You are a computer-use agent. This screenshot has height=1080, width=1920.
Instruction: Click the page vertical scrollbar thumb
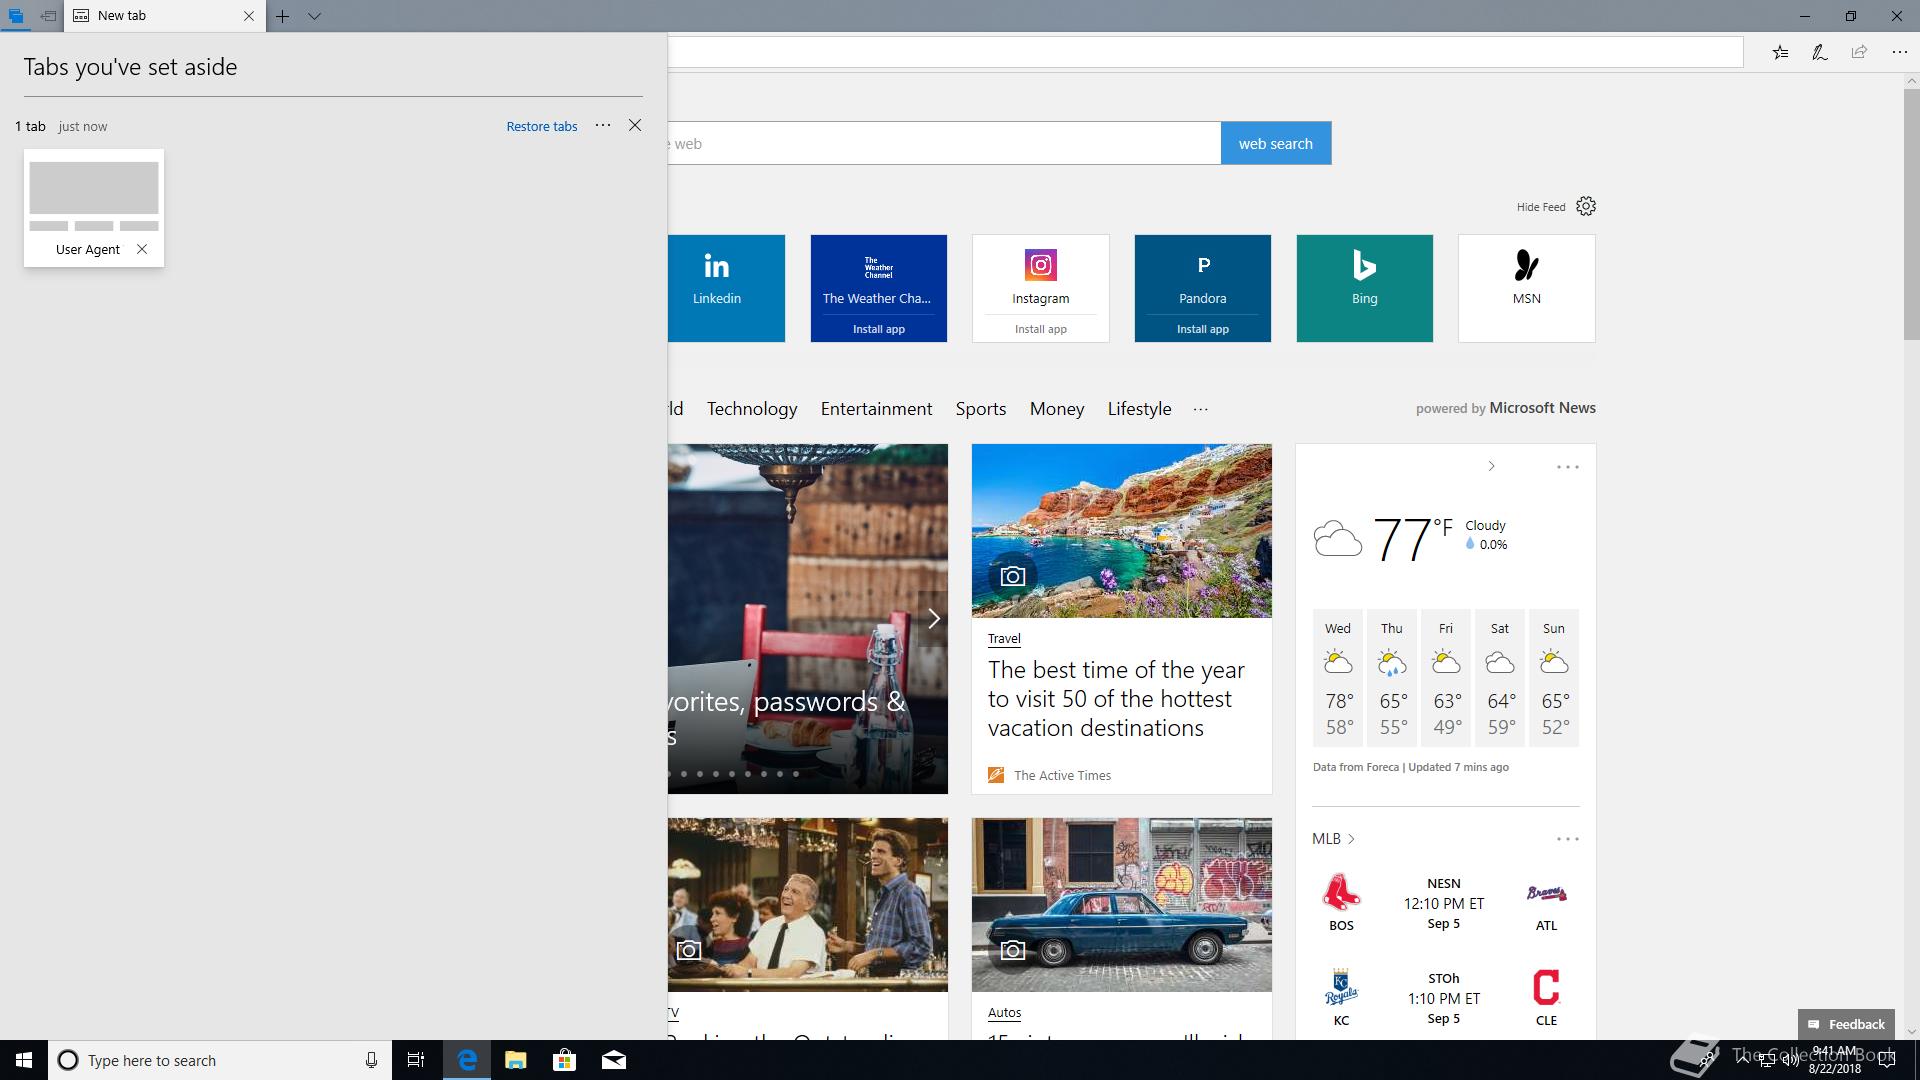[x=1911, y=214]
